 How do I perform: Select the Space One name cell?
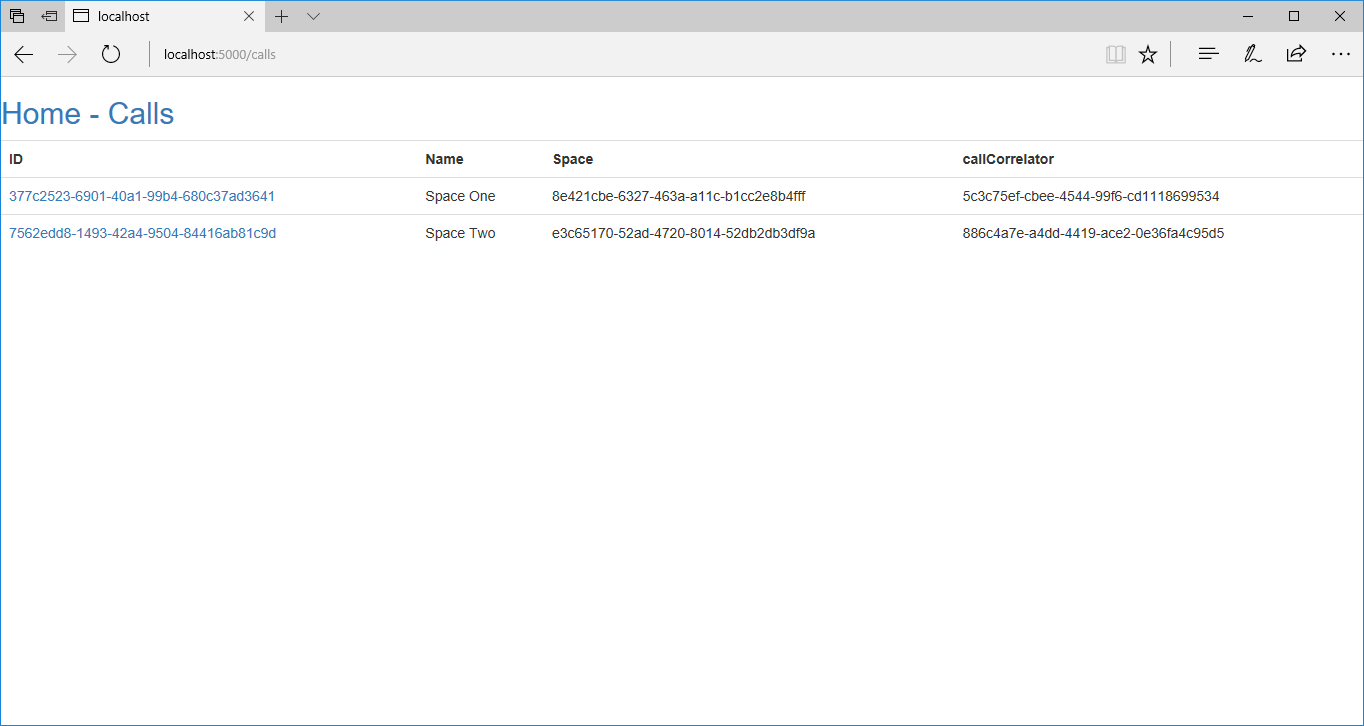460,197
